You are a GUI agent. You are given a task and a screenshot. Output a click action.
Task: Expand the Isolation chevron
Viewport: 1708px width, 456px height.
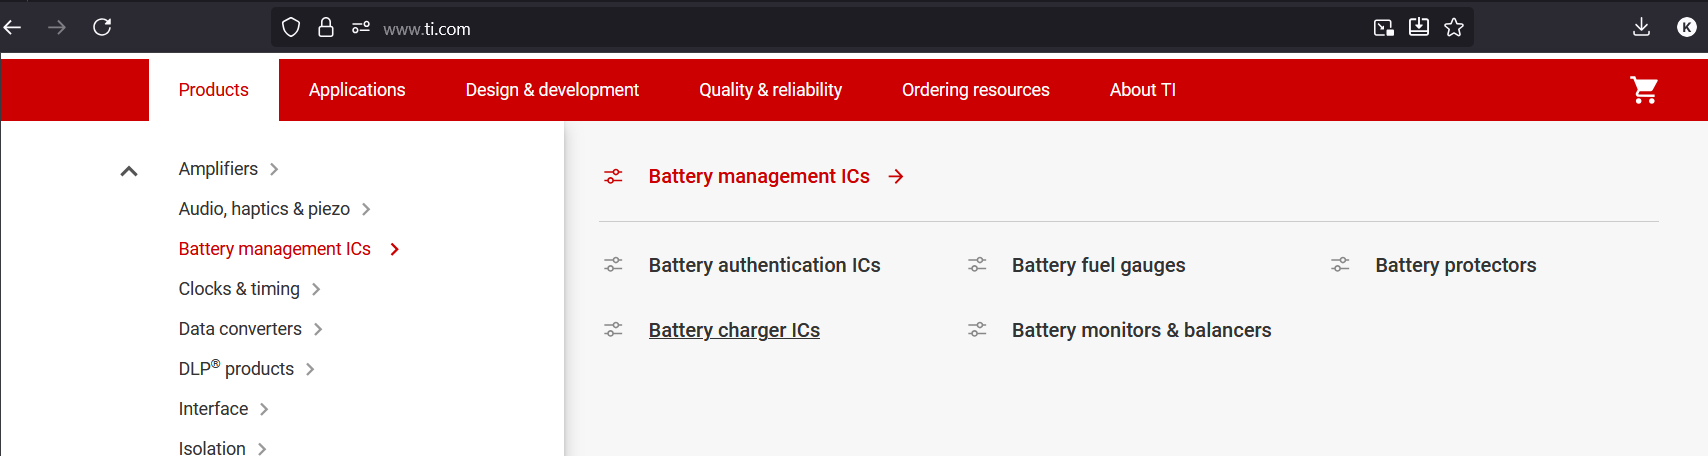[262, 449]
